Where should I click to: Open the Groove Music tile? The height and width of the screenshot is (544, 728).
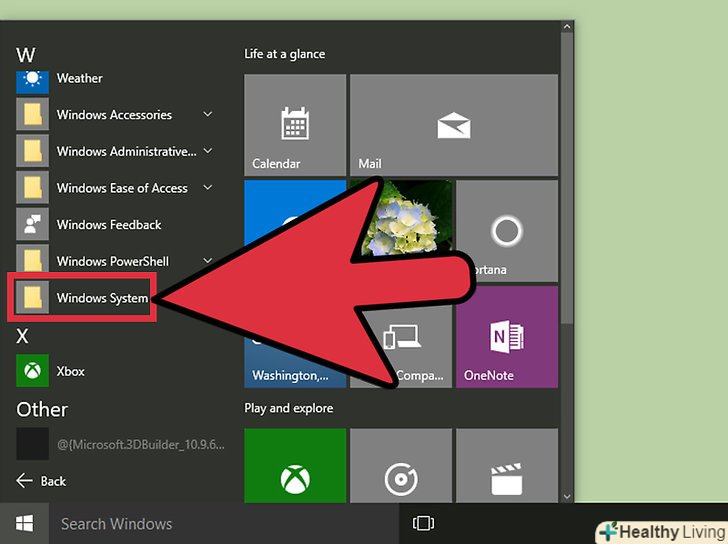[x=401, y=465]
